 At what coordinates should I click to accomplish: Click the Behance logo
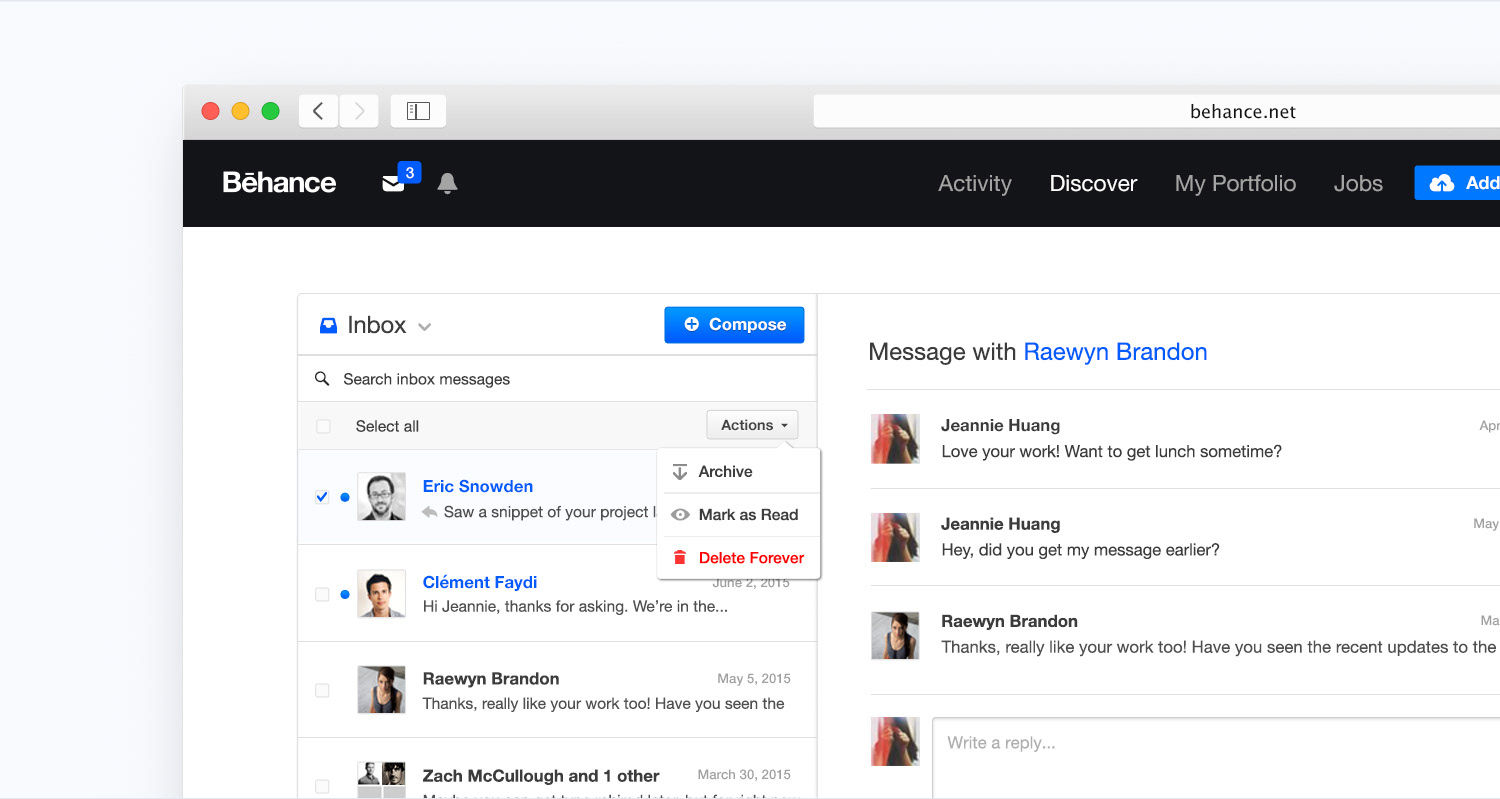279,182
